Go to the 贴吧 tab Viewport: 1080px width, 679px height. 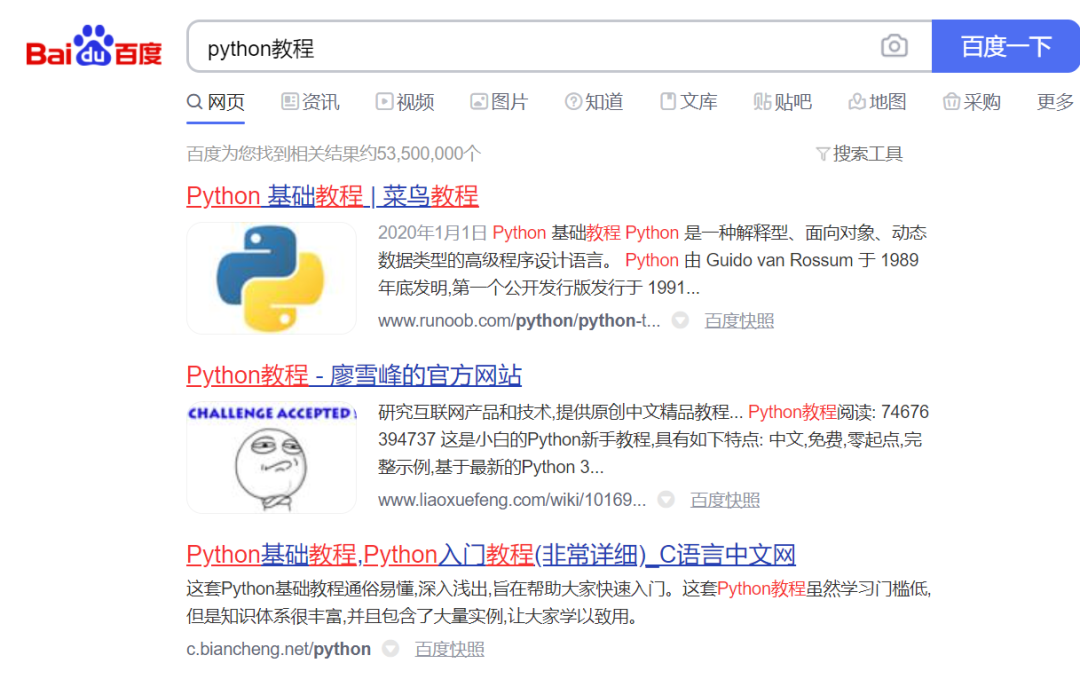click(782, 102)
